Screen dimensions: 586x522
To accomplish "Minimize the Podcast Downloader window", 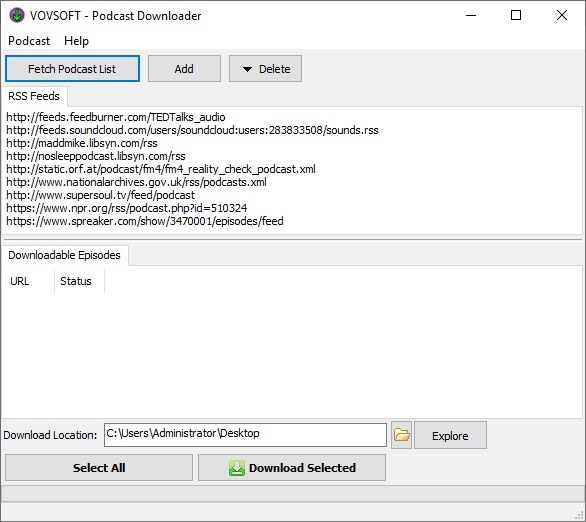I will [x=471, y=15].
